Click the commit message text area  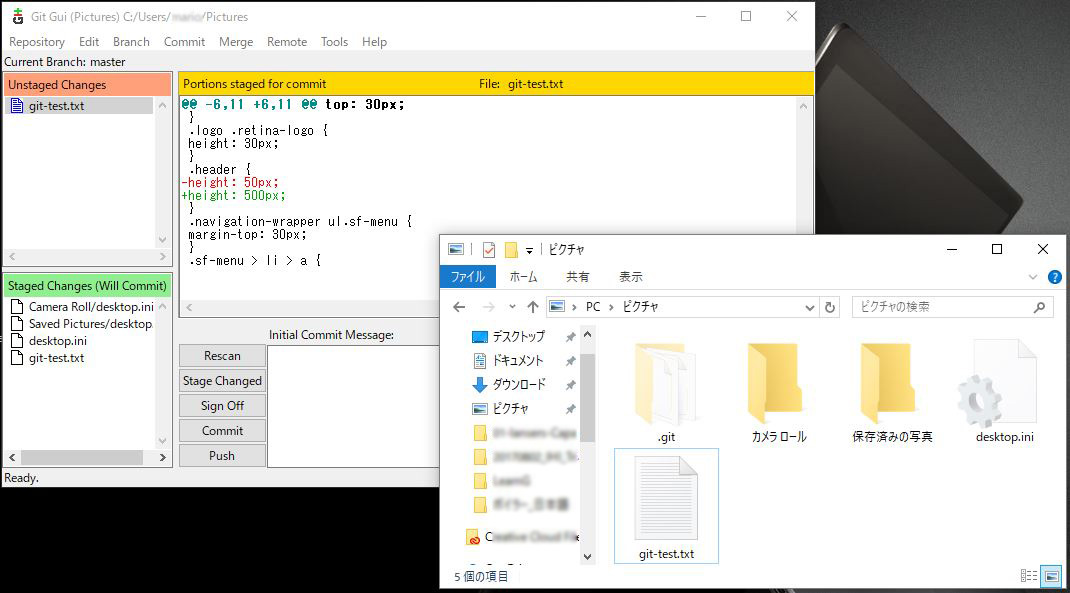[x=353, y=406]
